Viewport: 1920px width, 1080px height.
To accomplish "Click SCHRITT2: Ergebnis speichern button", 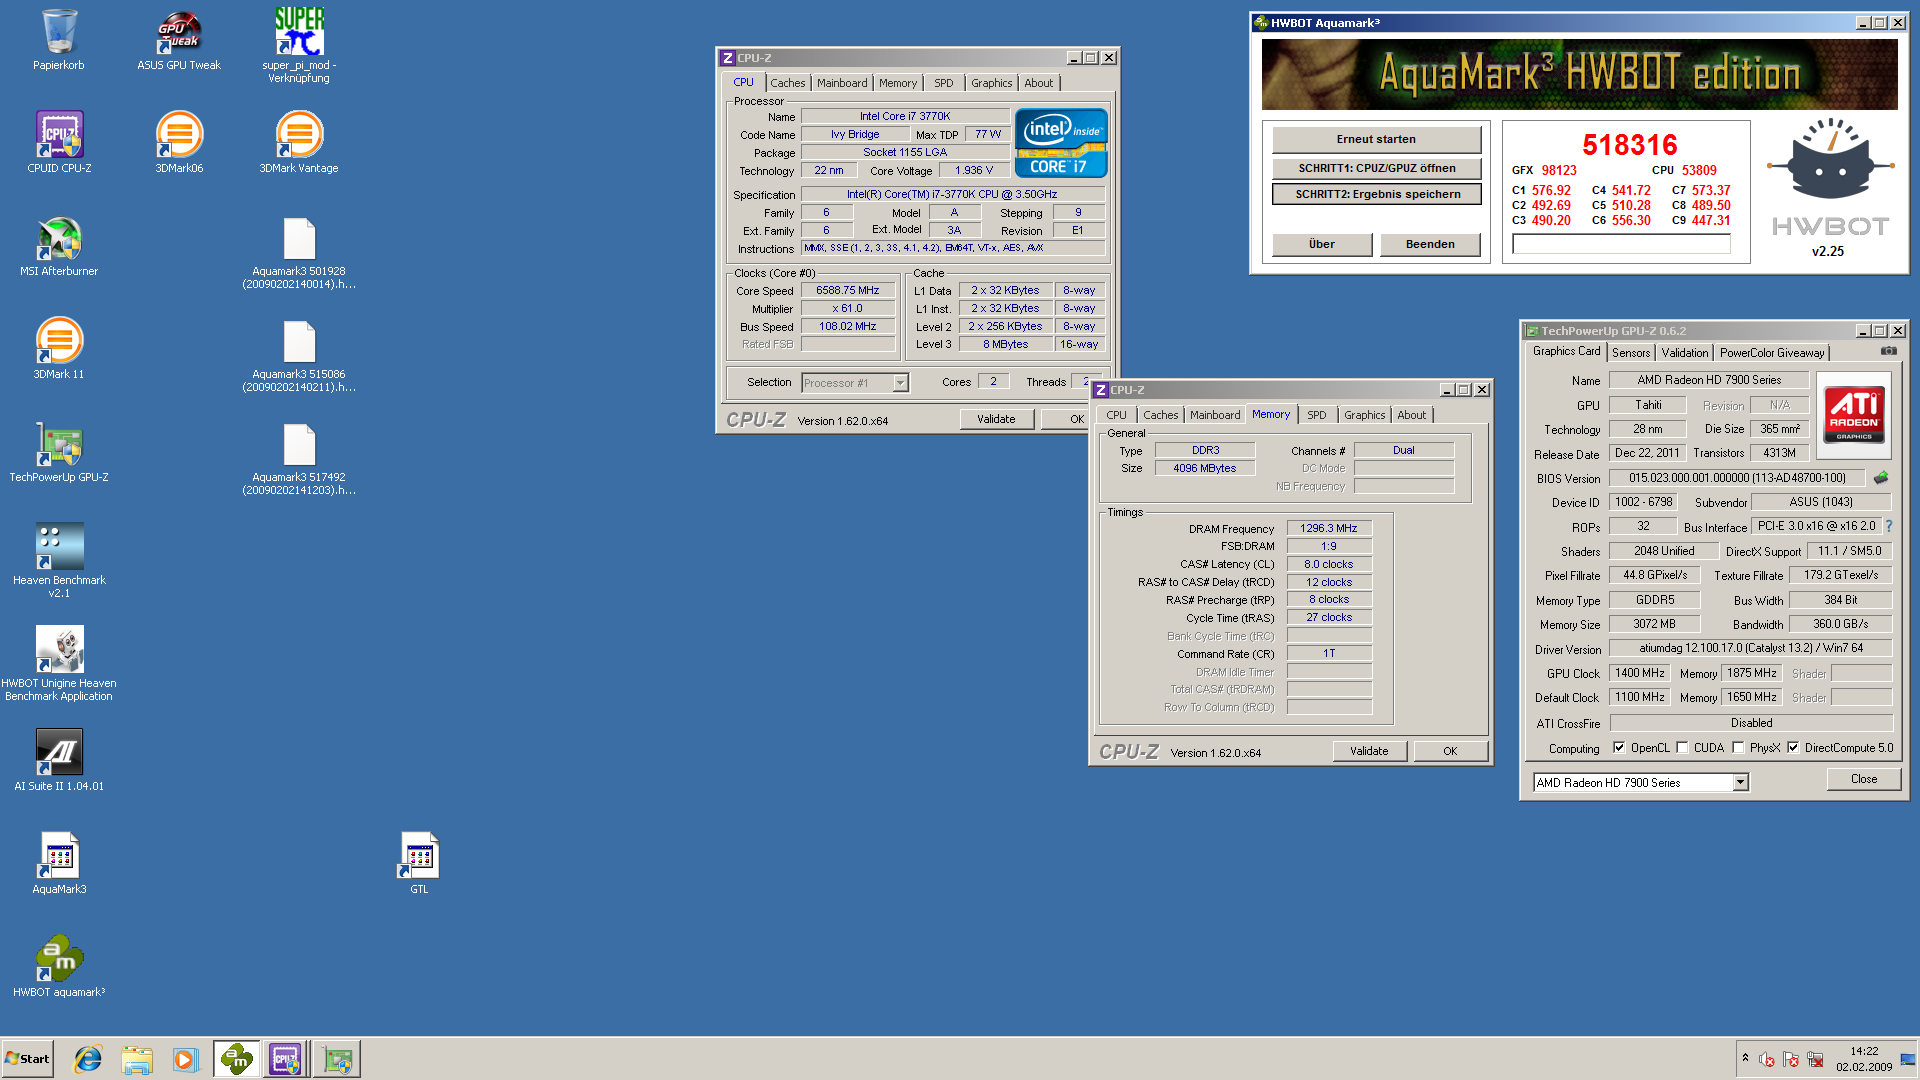I will click(x=1376, y=194).
